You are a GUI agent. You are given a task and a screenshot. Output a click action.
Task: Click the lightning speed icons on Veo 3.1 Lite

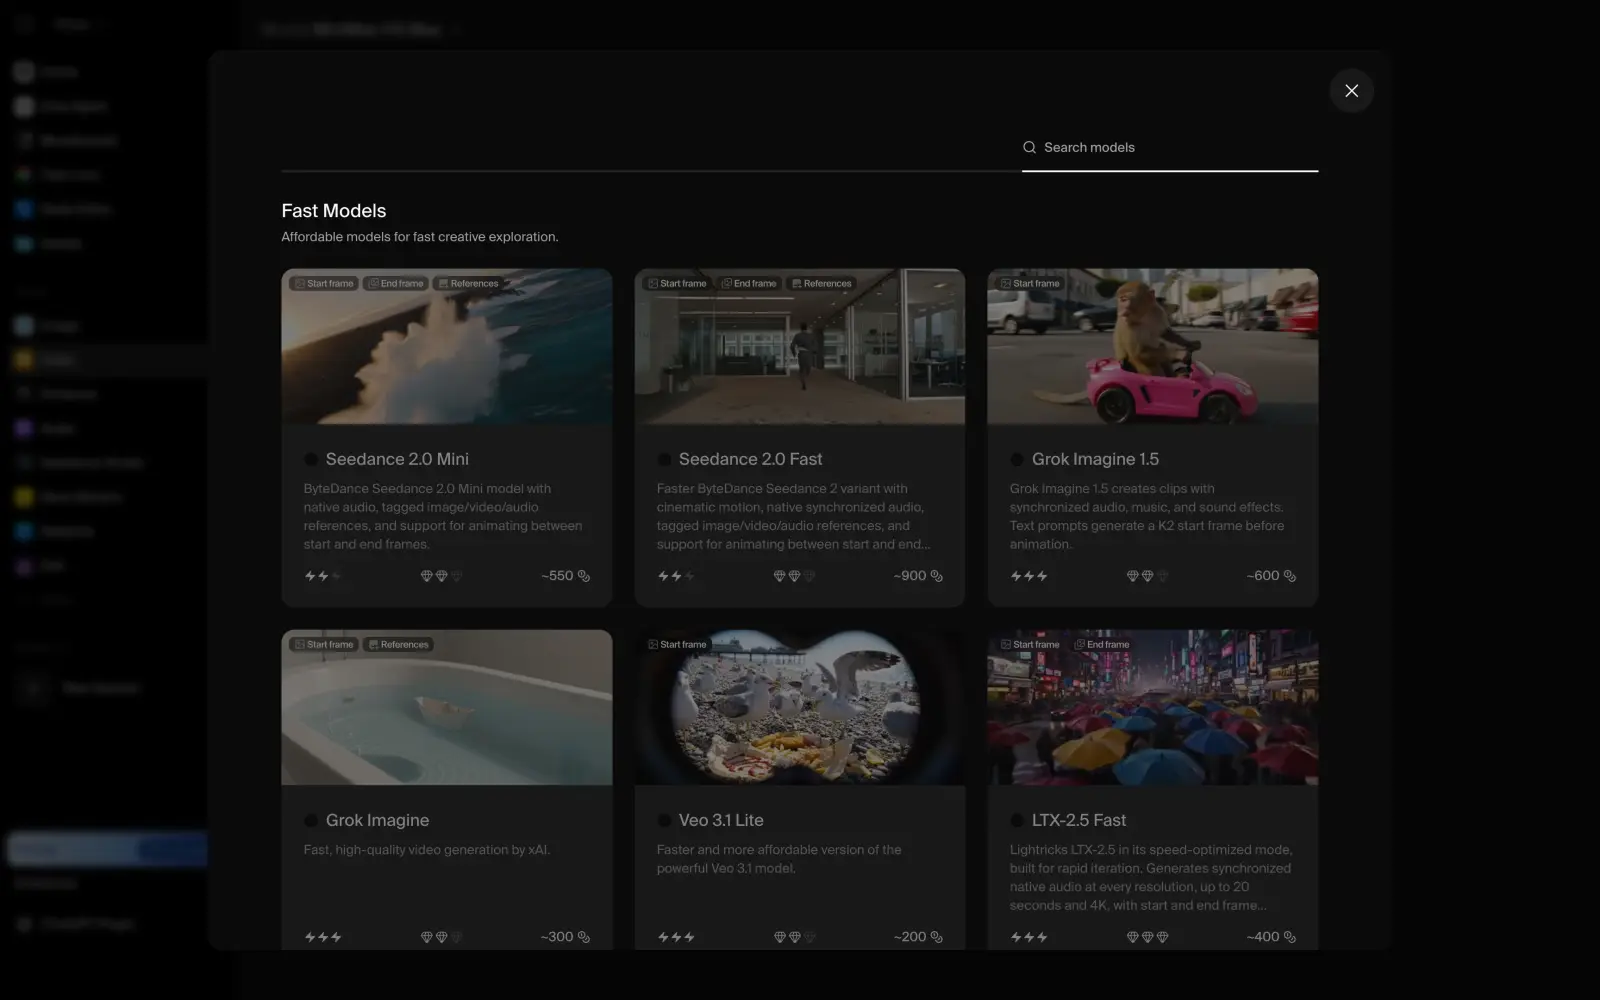click(676, 937)
